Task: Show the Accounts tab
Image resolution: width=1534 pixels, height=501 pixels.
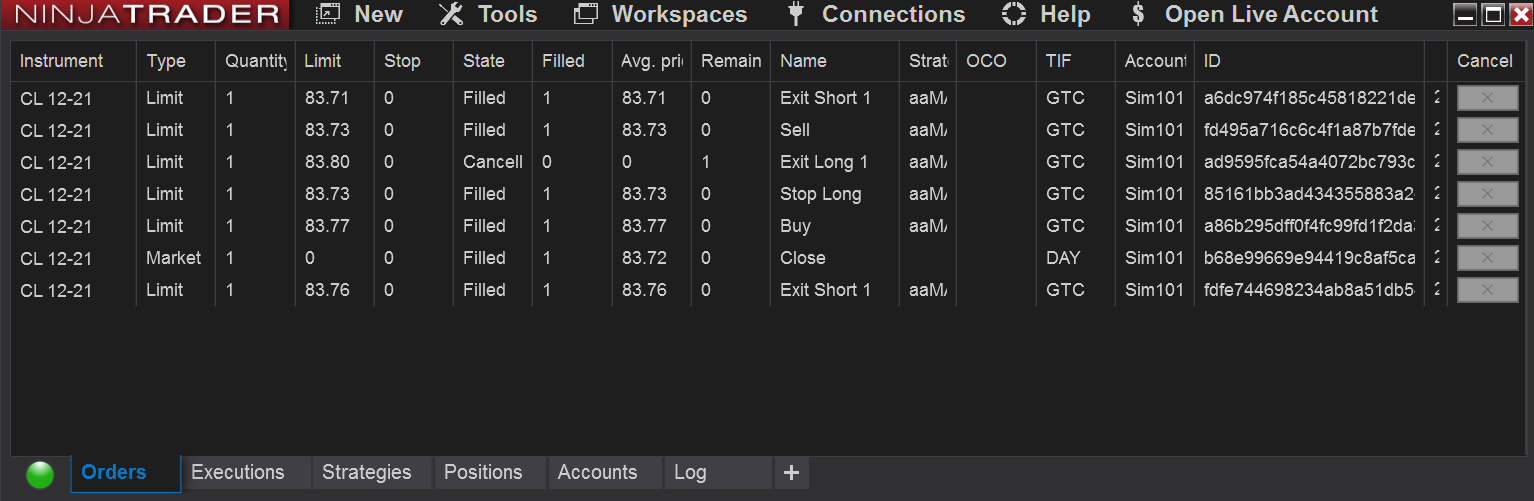Action: pyautogui.click(x=597, y=473)
